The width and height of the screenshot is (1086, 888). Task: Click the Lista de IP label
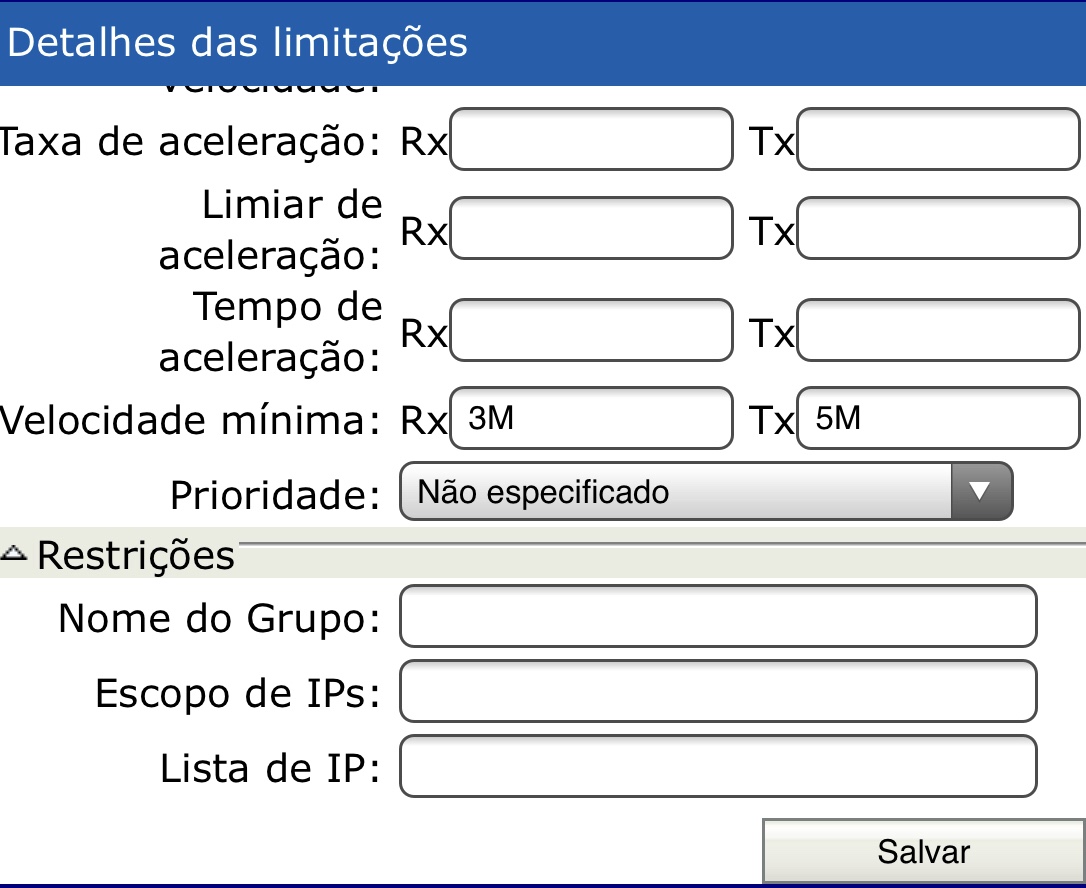click(x=270, y=769)
